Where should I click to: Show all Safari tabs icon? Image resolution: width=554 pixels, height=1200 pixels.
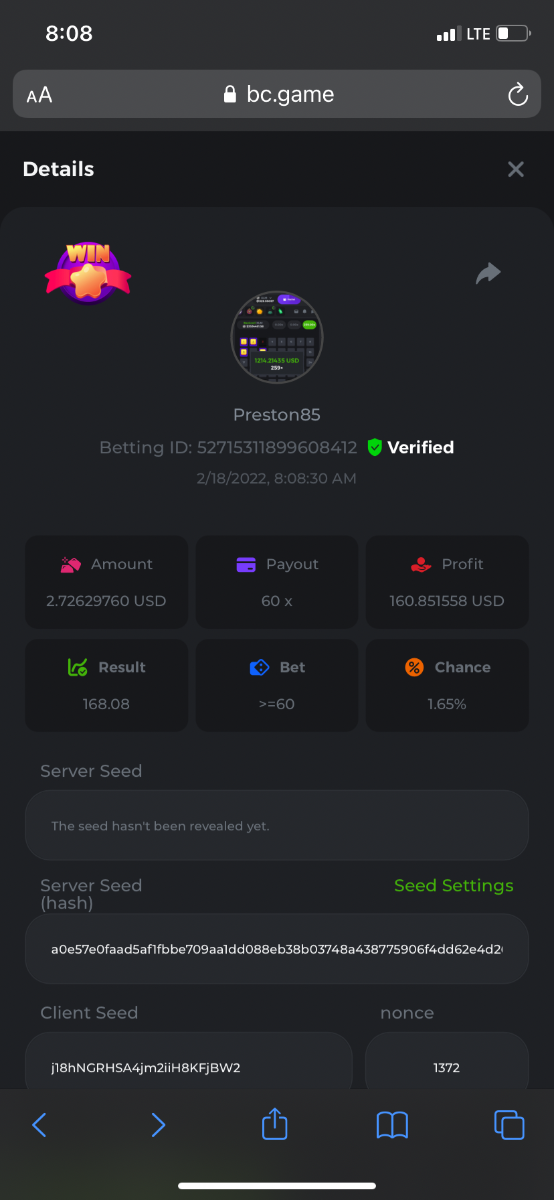tap(509, 1125)
